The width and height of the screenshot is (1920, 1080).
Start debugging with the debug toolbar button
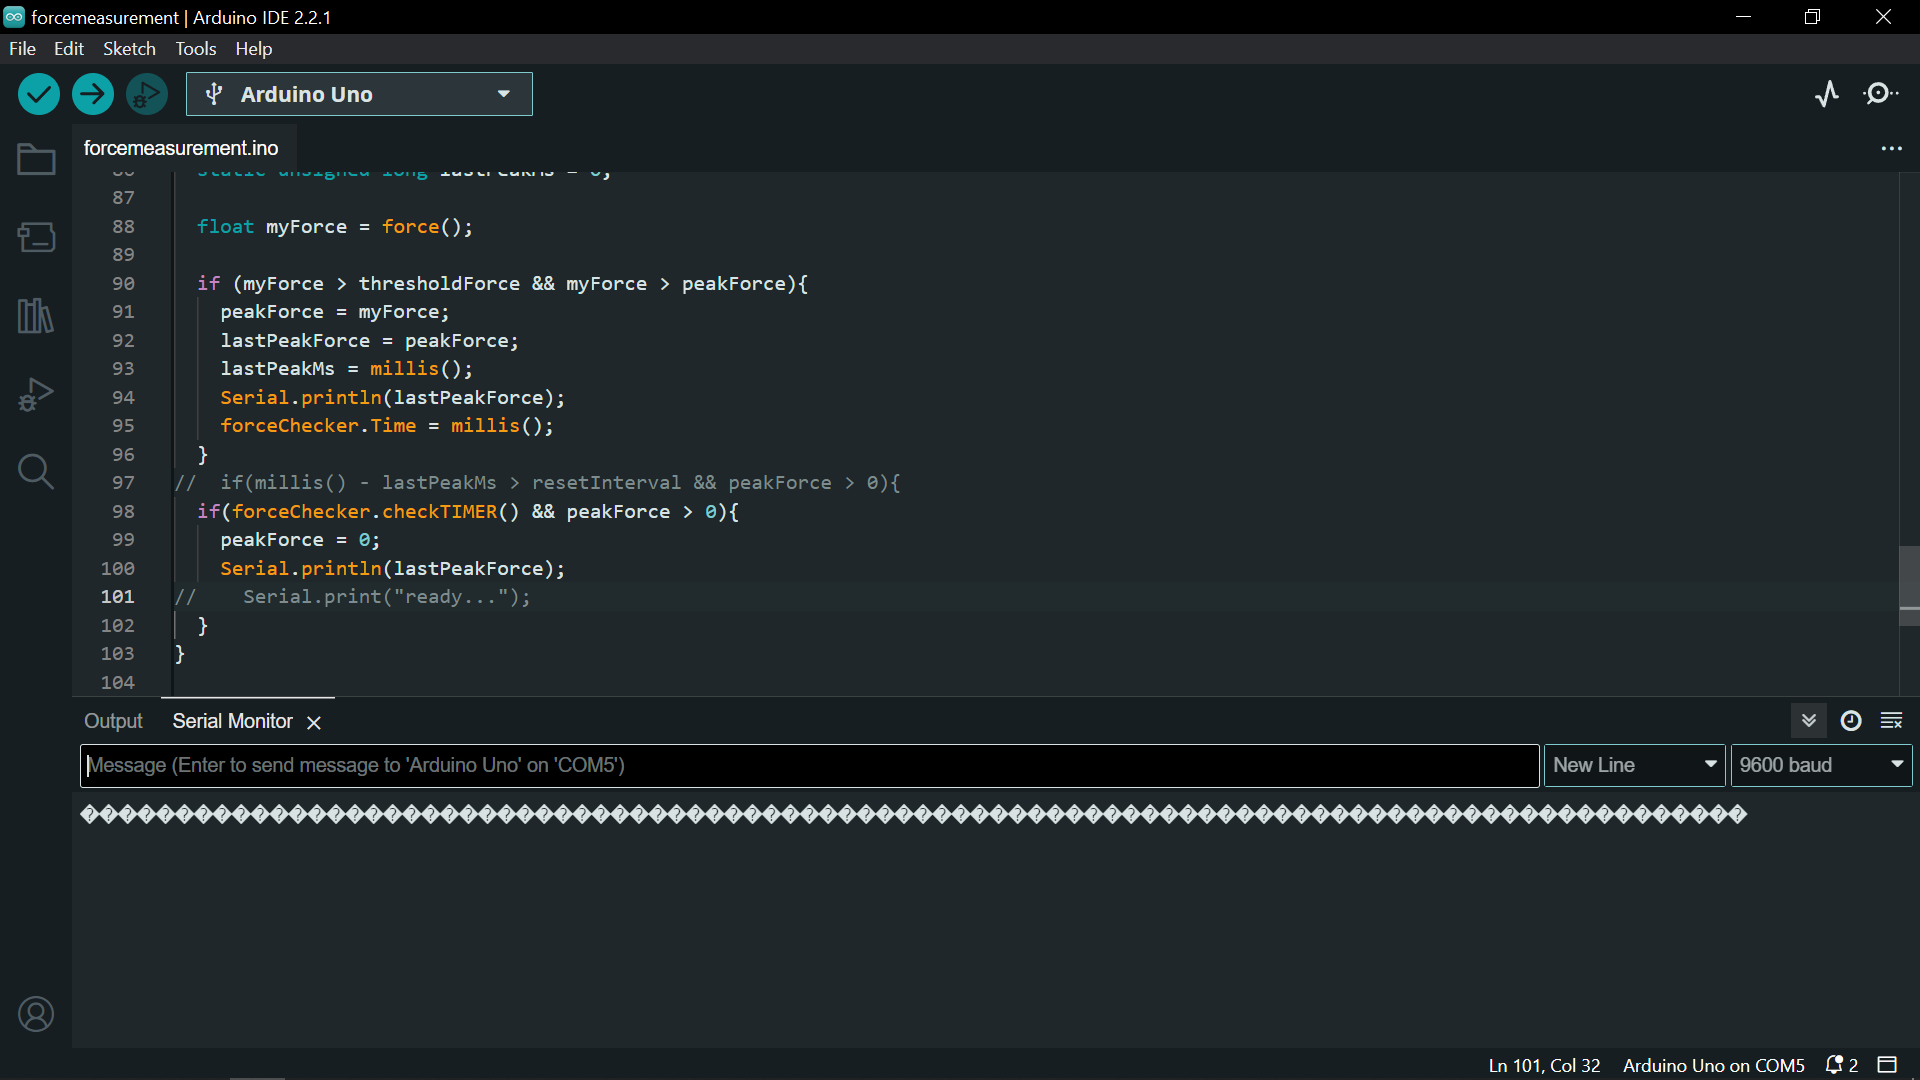click(x=147, y=95)
